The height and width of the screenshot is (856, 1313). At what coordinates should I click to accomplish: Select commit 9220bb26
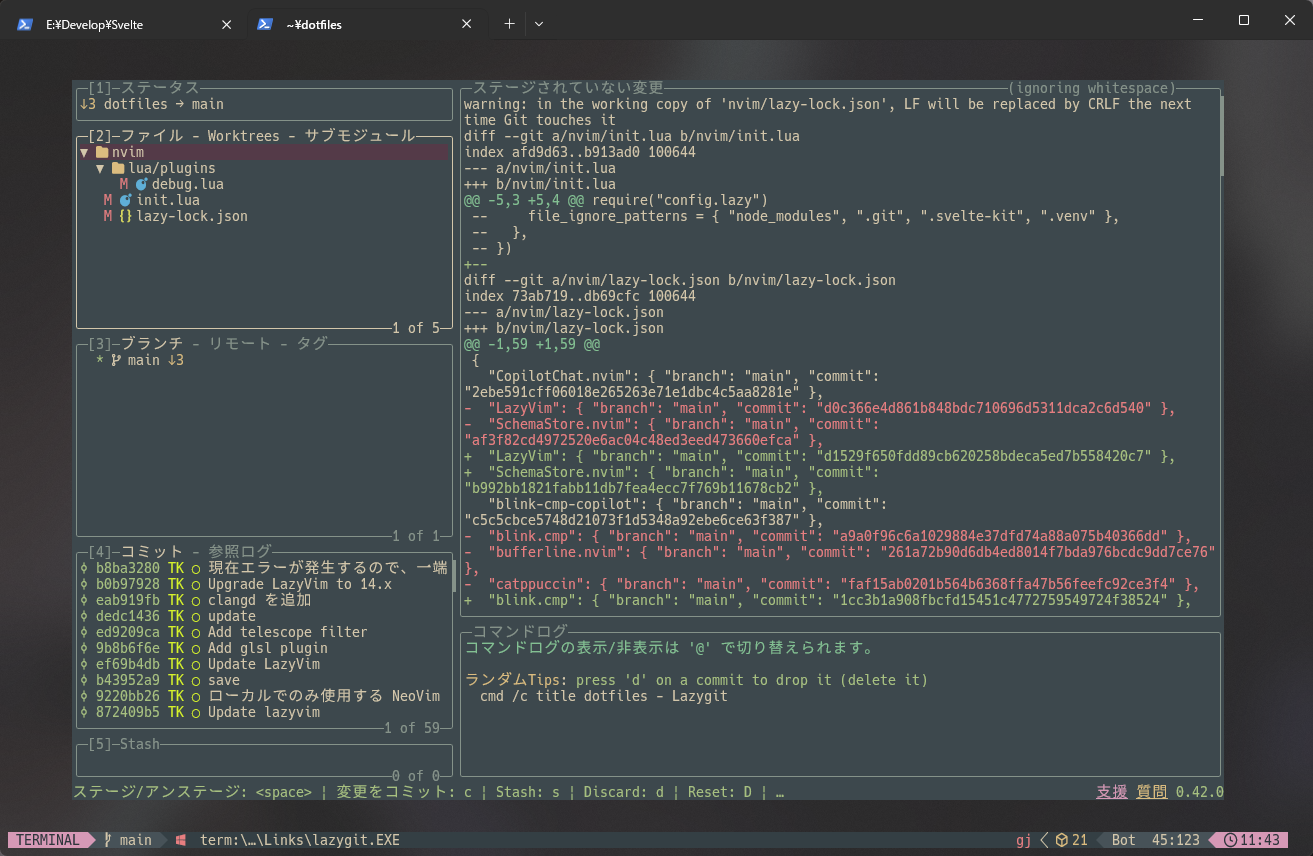[x=264, y=696]
